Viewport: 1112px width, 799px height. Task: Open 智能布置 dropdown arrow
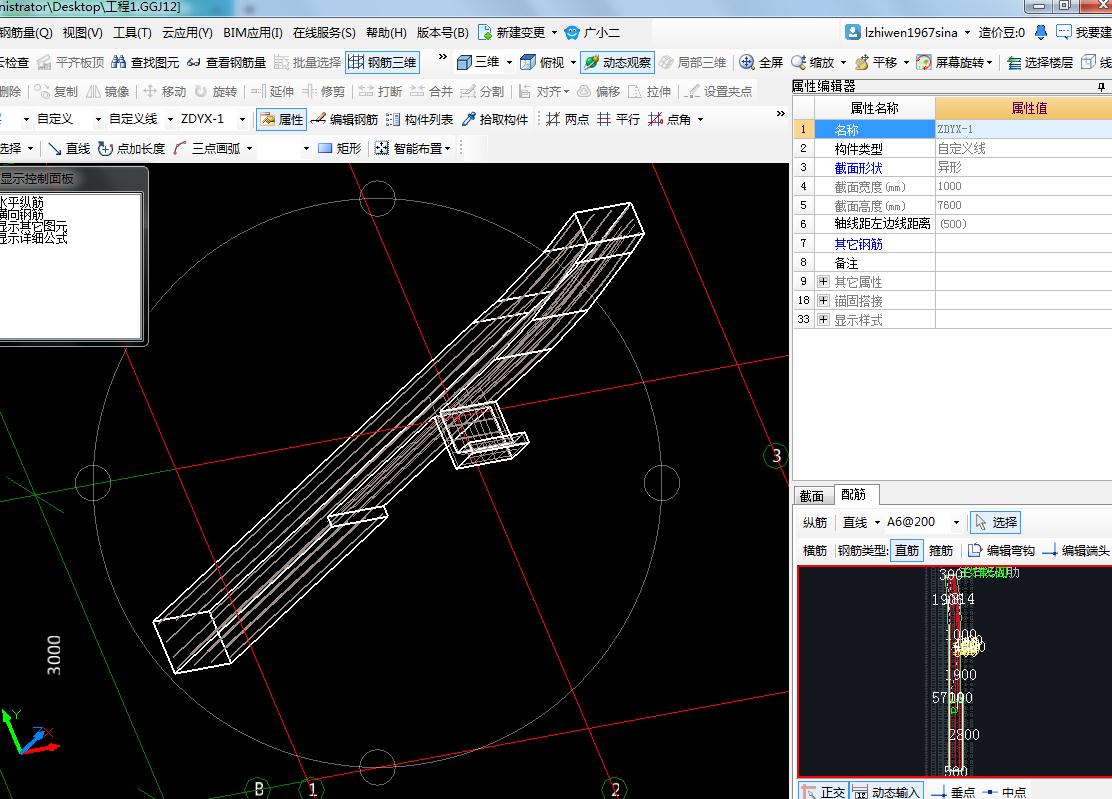[x=447, y=149]
